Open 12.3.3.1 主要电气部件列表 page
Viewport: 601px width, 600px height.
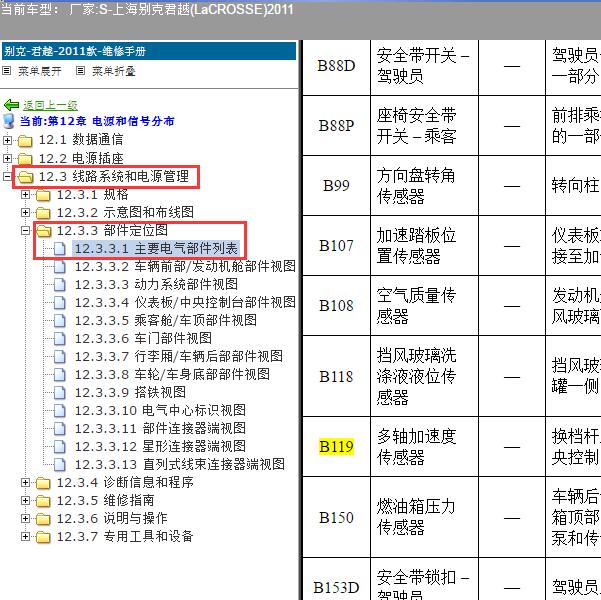[156, 249]
